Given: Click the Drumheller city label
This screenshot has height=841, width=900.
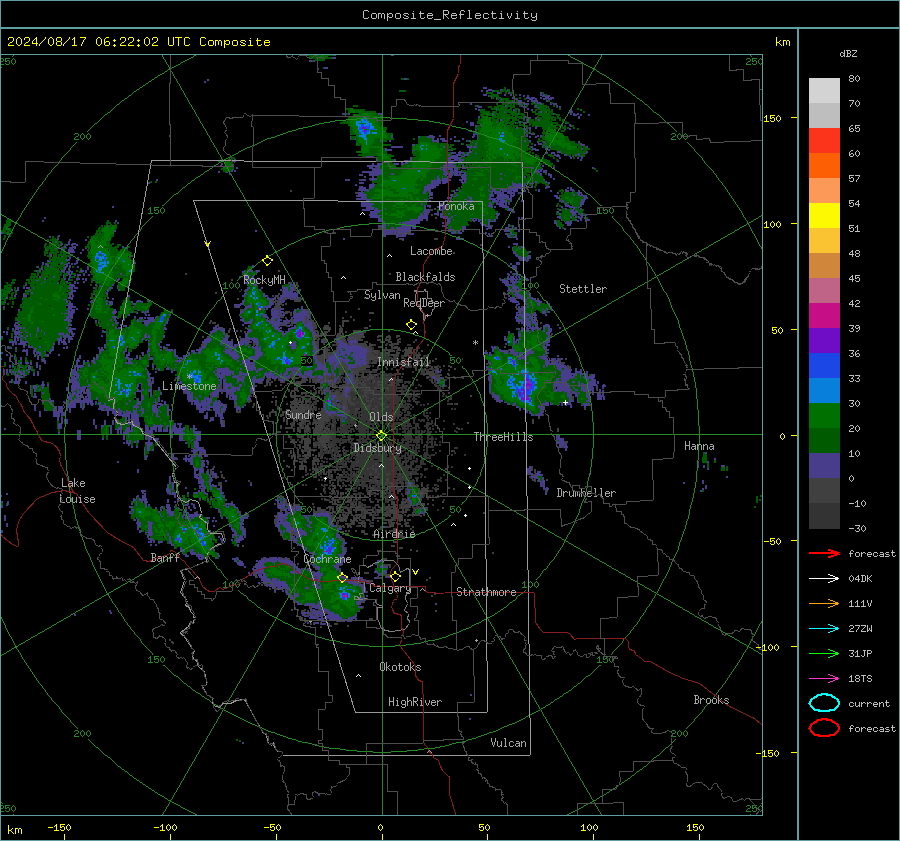Looking at the screenshot, I should click(x=586, y=493).
